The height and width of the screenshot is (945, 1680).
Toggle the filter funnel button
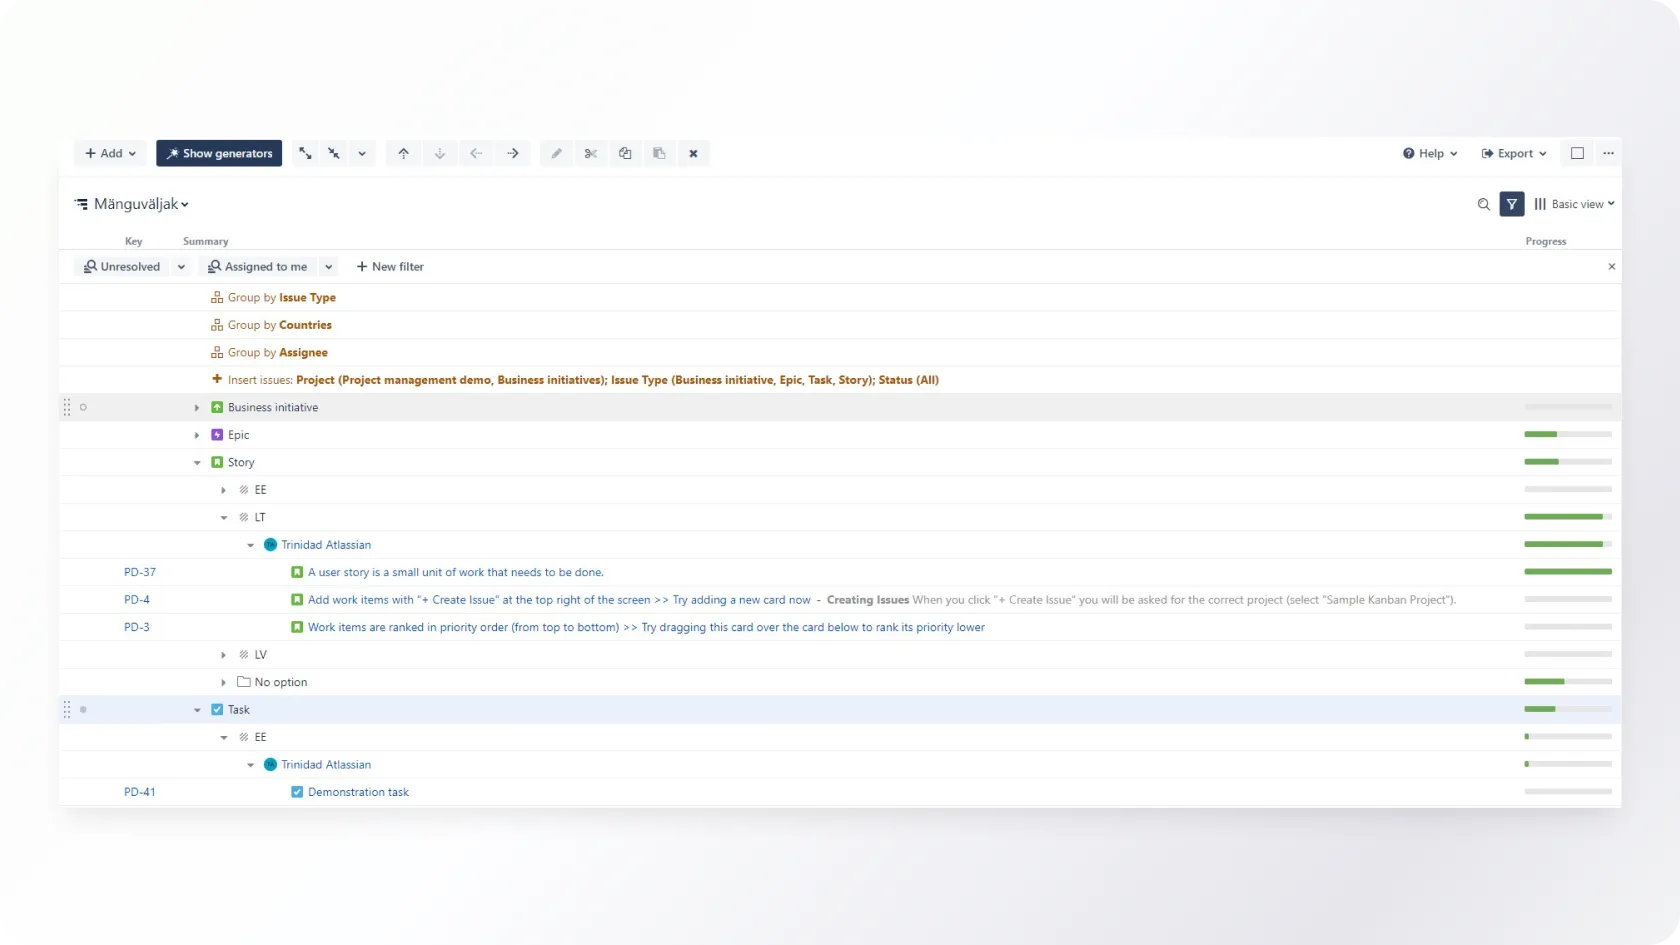1512,204
